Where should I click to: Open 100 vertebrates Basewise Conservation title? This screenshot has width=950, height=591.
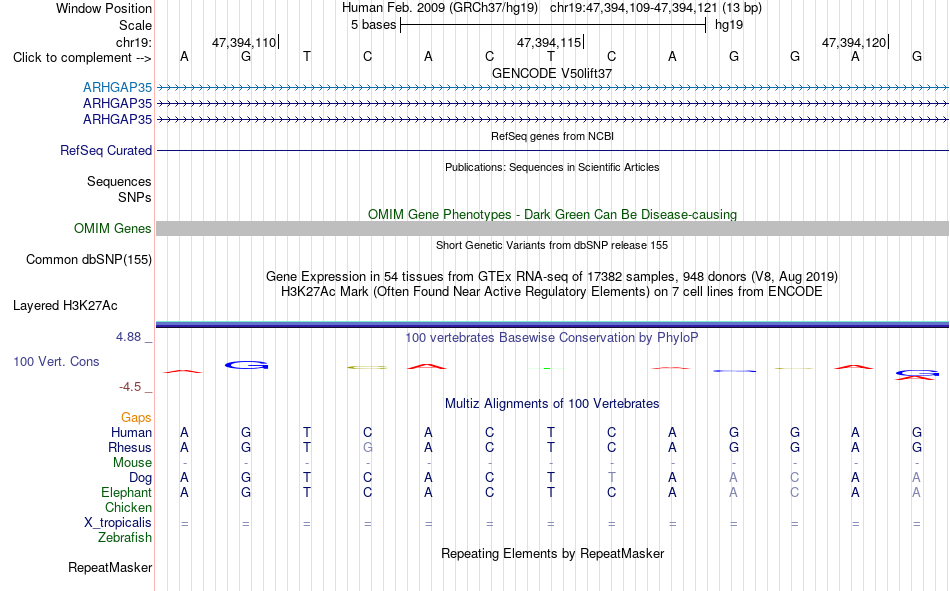coord(552,338)
